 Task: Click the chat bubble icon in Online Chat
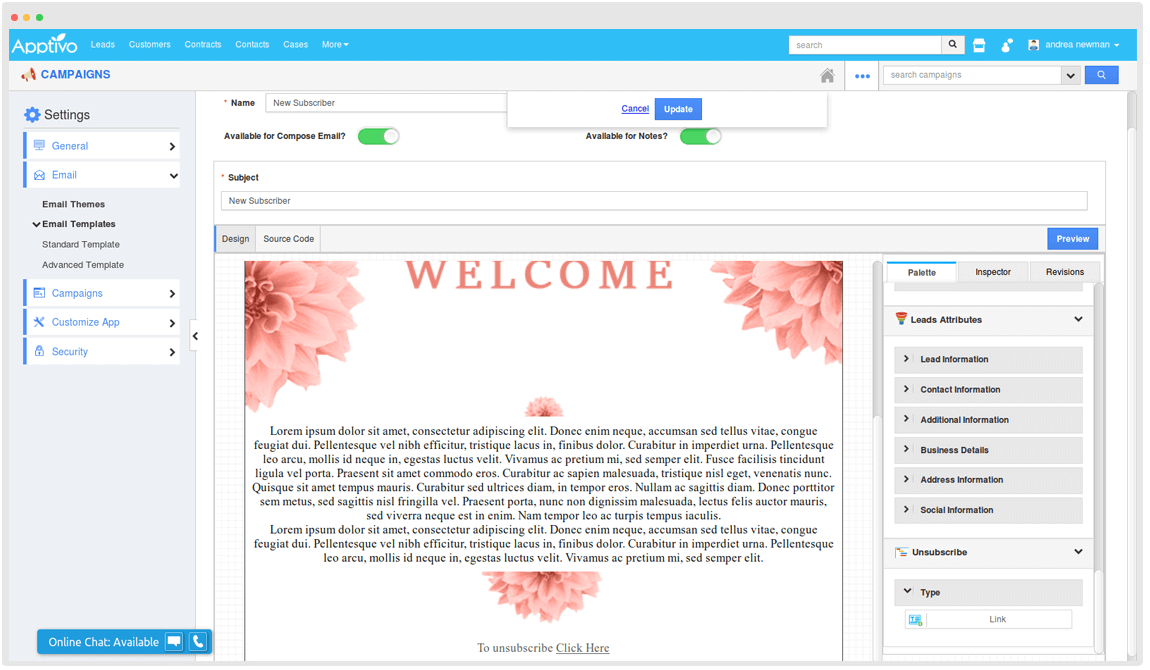tap(174, 642)
